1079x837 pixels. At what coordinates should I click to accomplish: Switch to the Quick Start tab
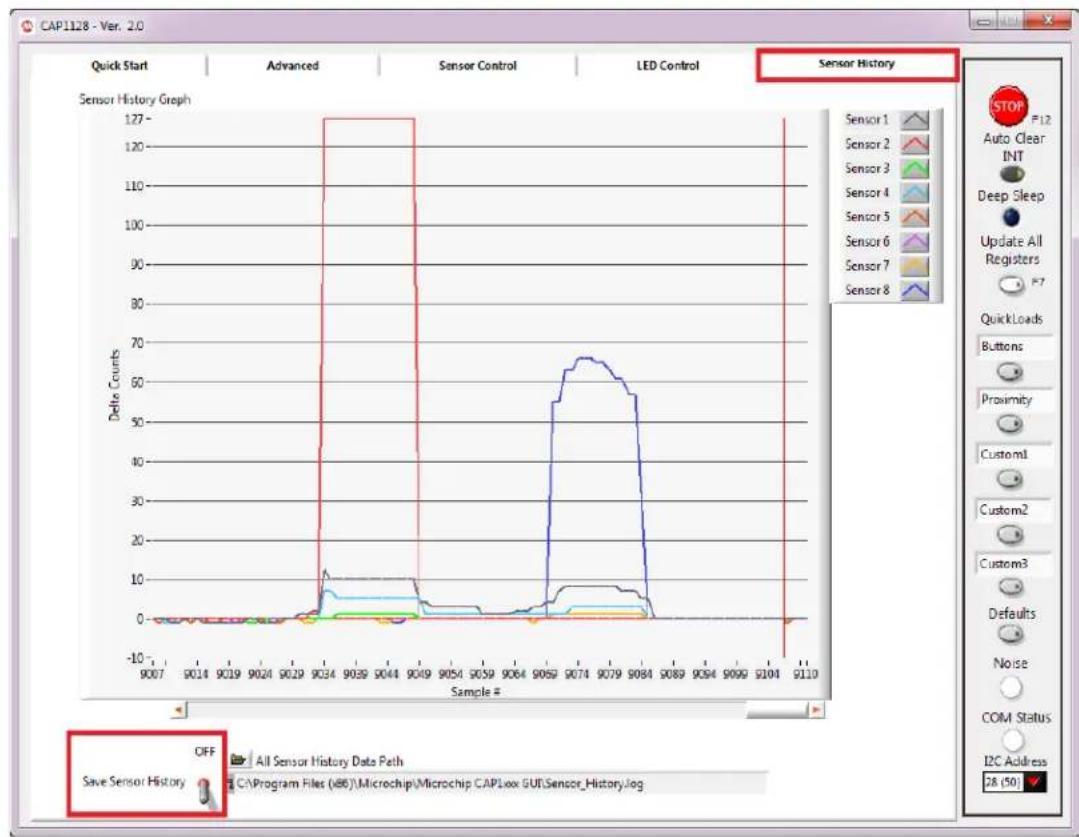[x=119, y=65]
